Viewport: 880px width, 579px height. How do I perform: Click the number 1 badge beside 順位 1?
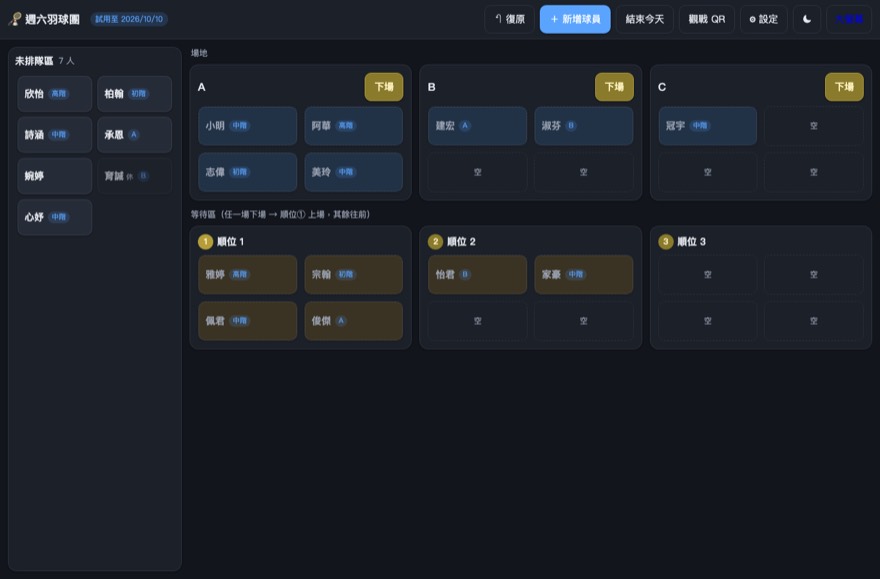[205, 241]
